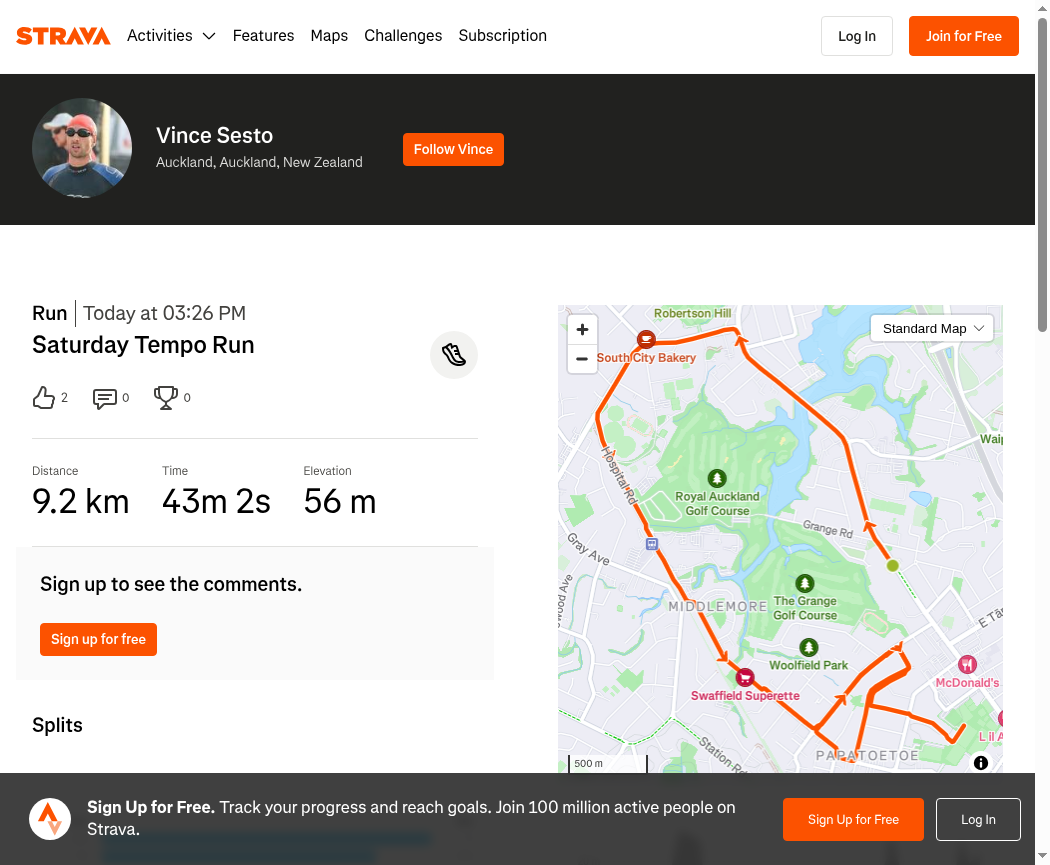Click the Strava logo
This screenshot has height=865, width=1050.
(63, 36)
